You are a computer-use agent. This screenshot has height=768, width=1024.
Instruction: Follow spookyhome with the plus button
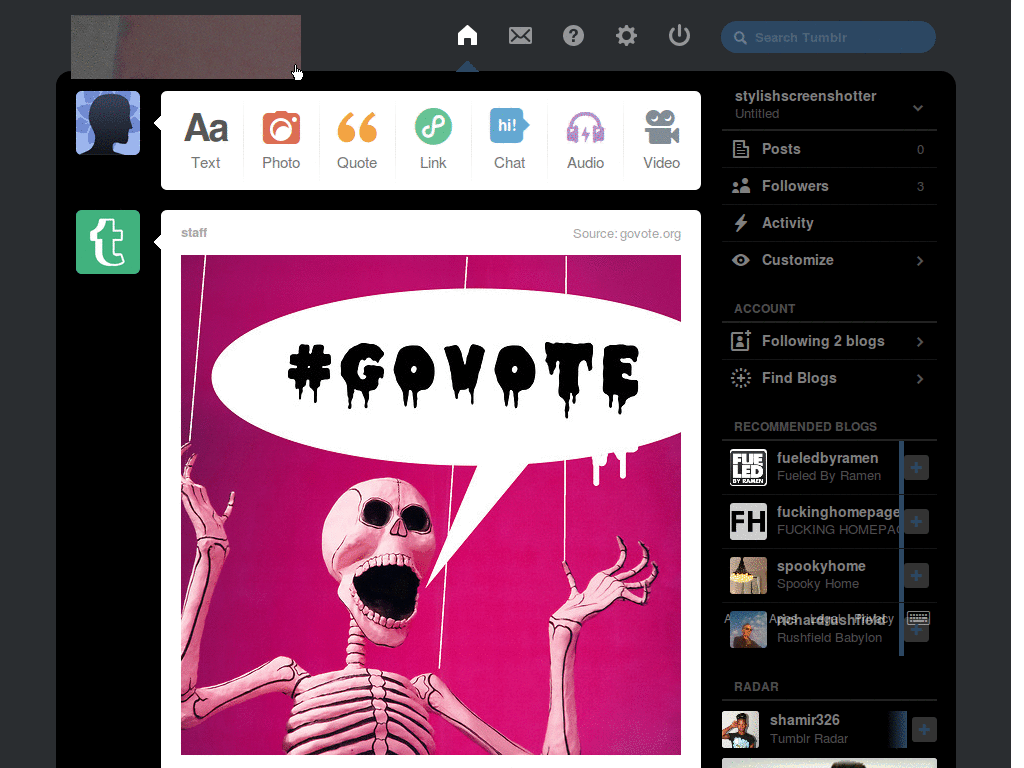(916, 575)
